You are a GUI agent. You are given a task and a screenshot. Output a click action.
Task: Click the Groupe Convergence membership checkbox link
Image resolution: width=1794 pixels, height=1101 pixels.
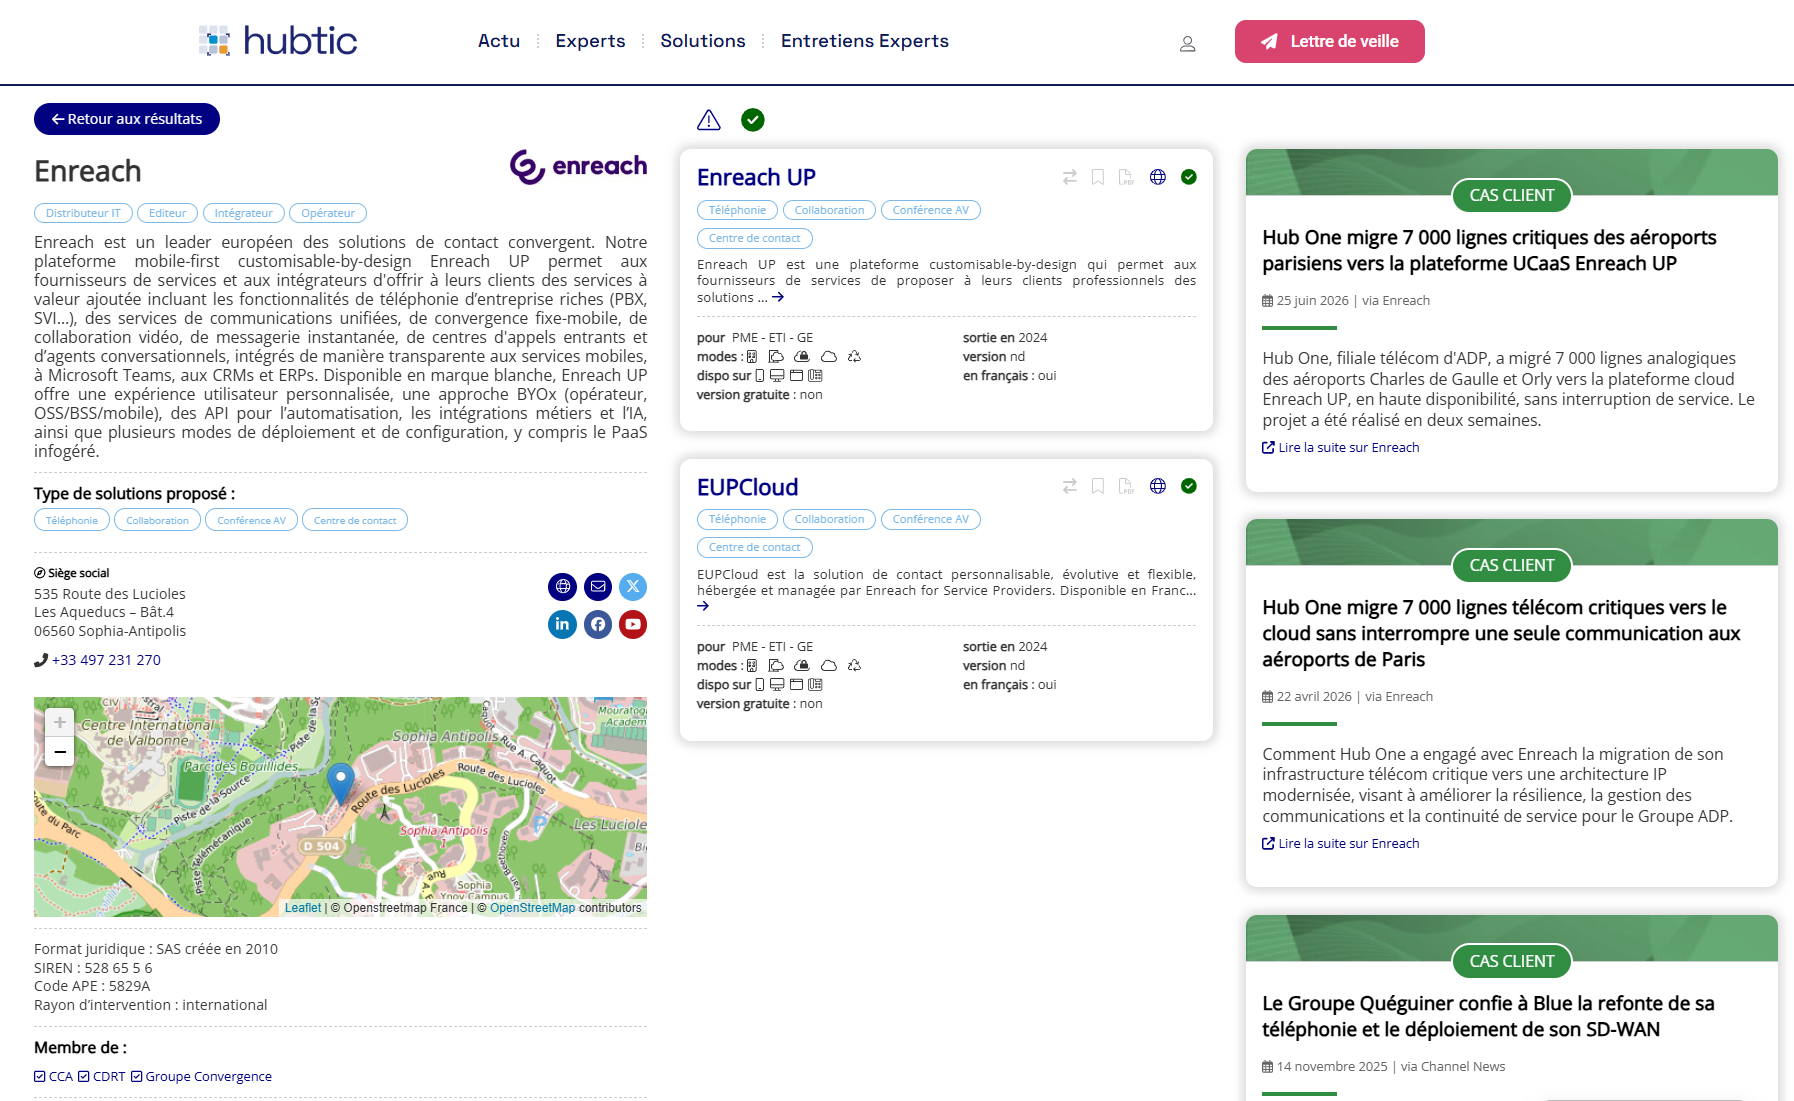tap(201, 1077)
